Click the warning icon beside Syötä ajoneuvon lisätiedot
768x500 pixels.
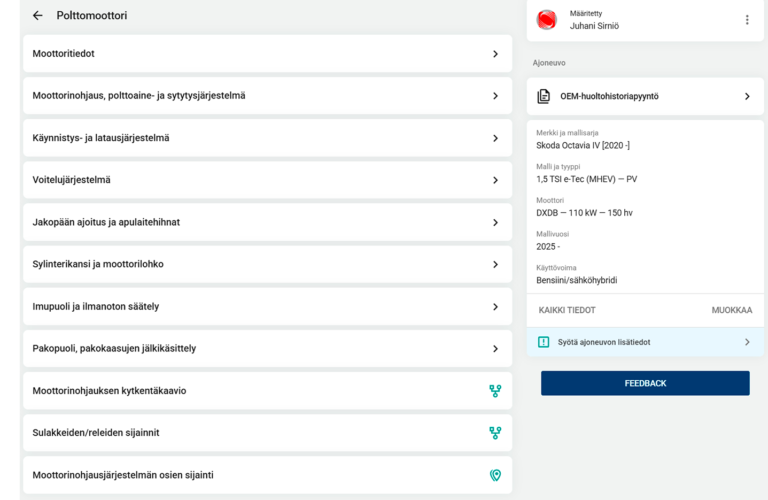544,342
